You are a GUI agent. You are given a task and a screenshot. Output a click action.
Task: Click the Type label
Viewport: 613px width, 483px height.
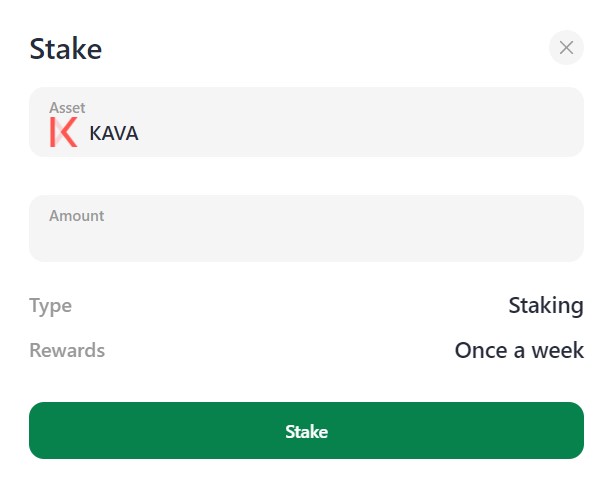click(x=50, y=305)
